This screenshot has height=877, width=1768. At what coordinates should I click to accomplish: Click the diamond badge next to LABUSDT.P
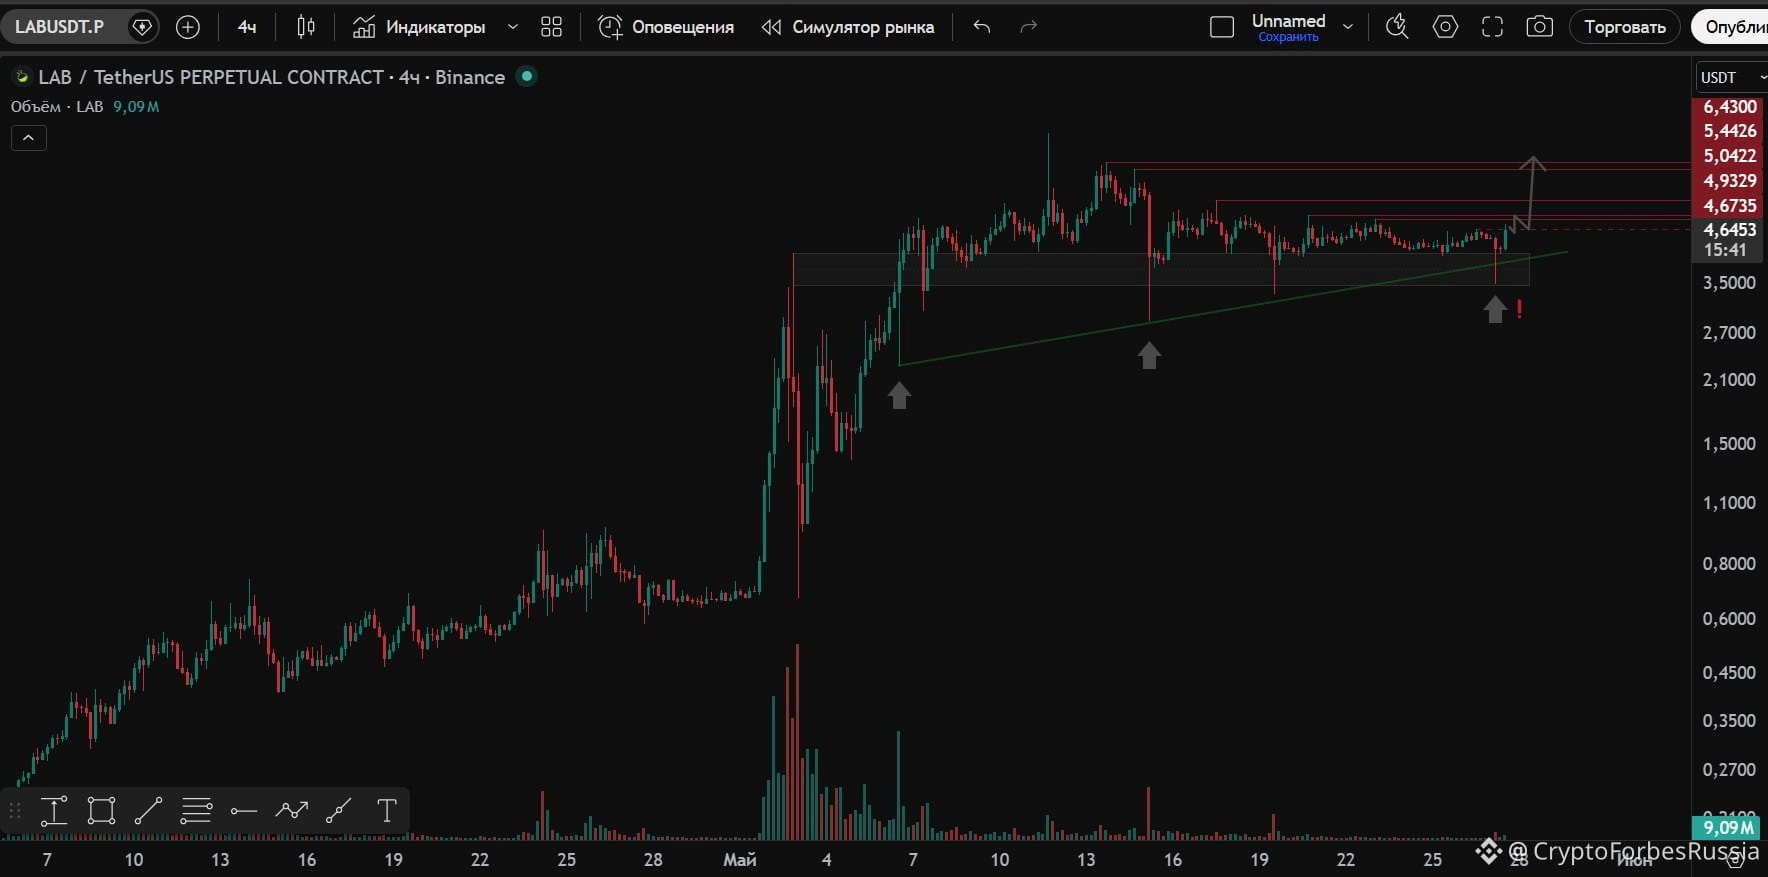[143, 27]
